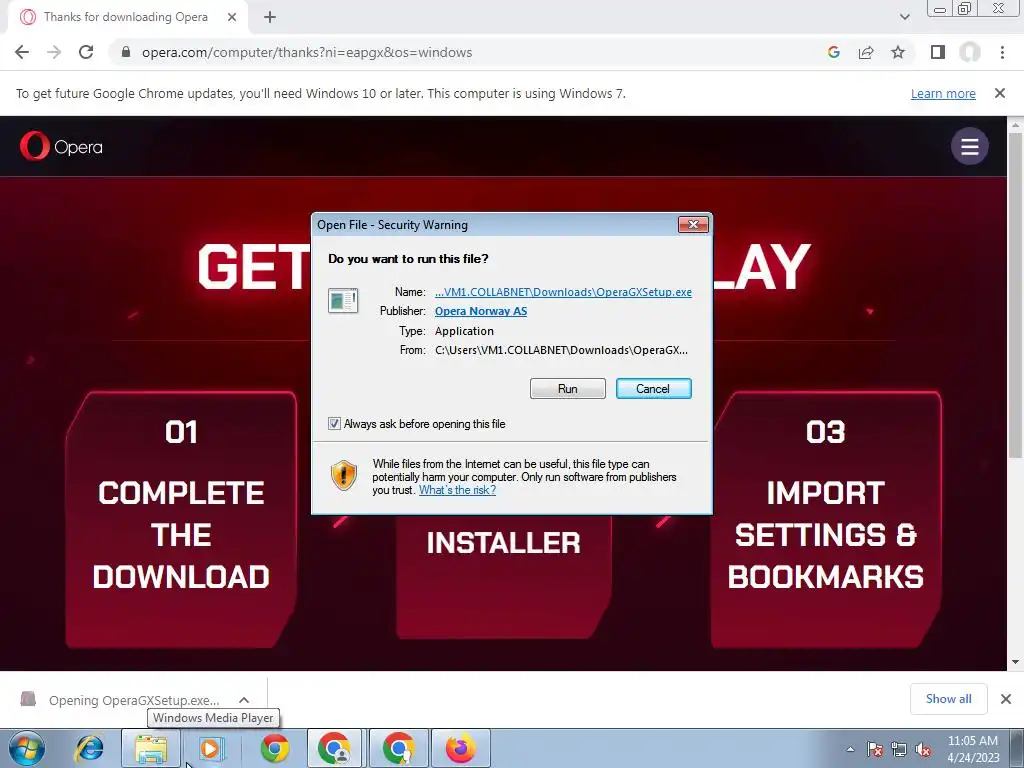Open the Chrome side panel
The width and height of the screenshot is (1024, 768).
[x=938, y=52]
